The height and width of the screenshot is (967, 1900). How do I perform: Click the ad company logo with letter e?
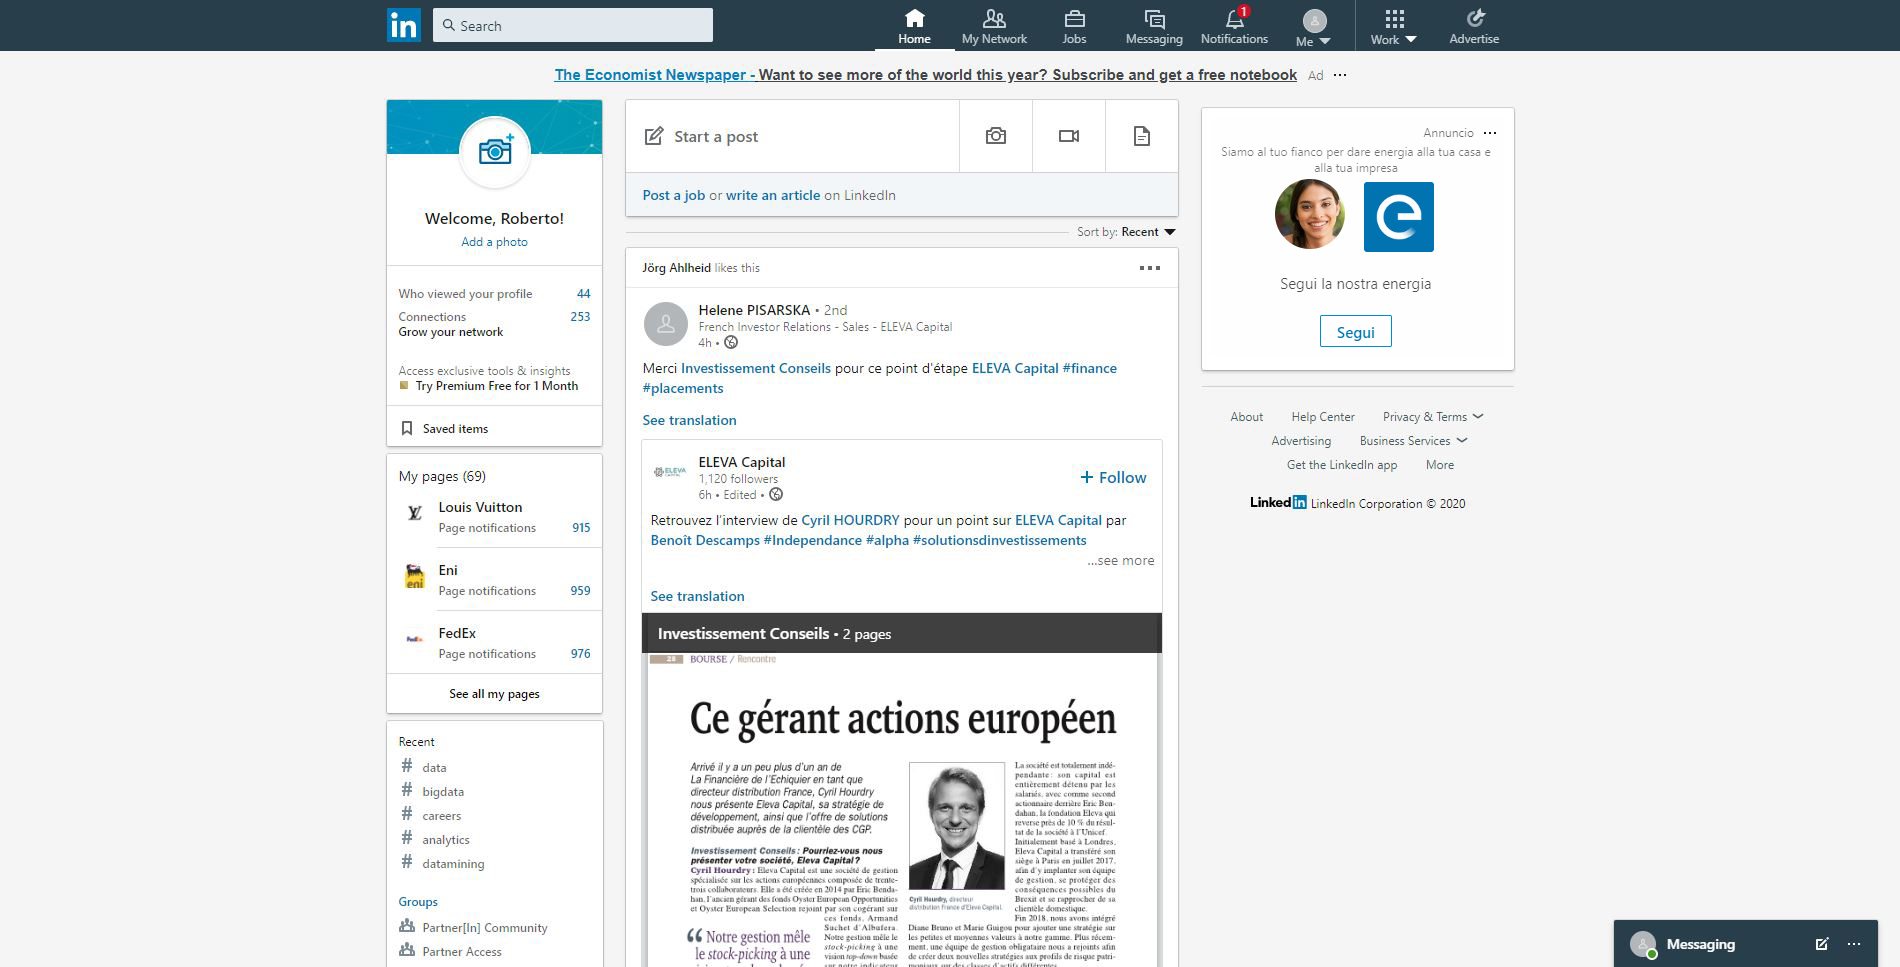pos(1399,217)
